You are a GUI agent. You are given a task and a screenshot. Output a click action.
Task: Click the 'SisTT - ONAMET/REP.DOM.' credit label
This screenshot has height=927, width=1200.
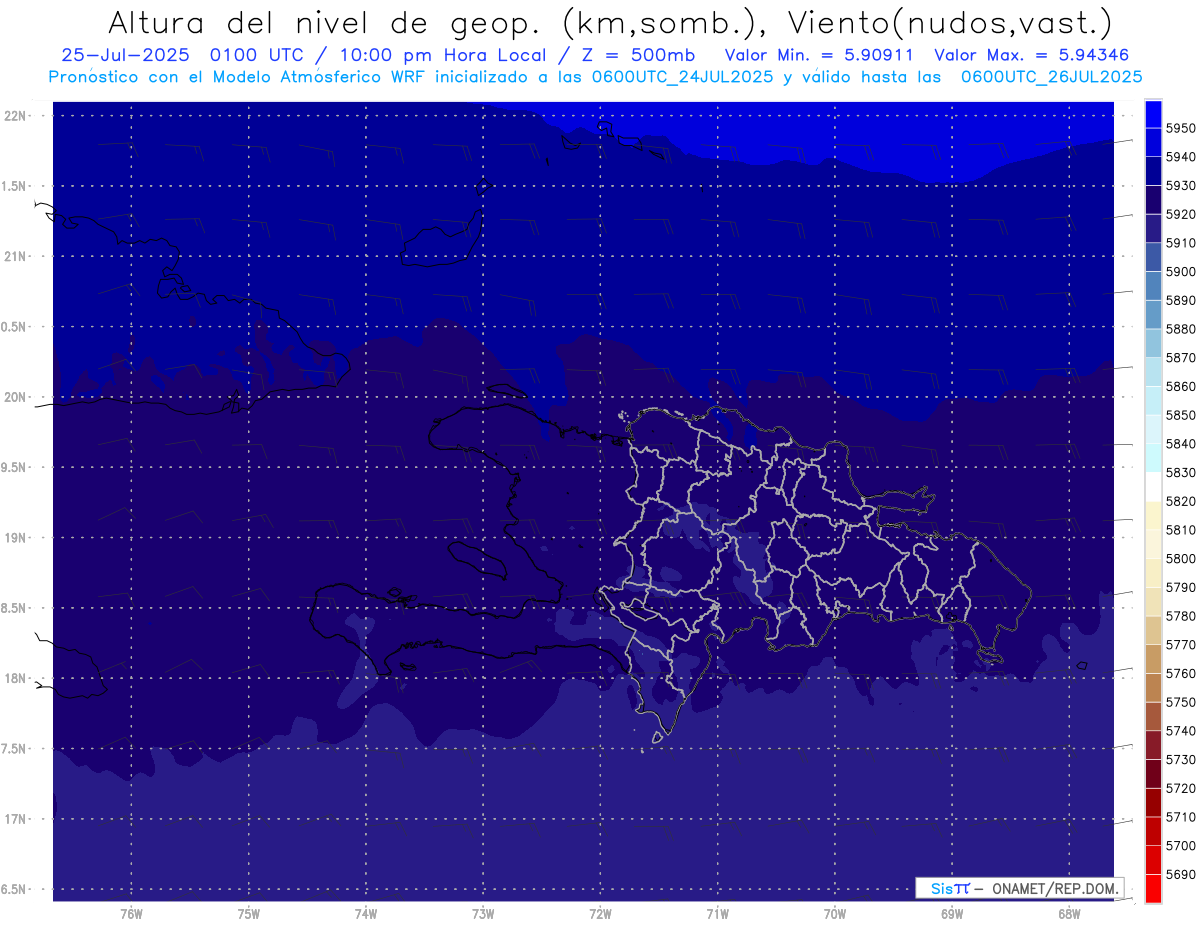(x=1022, y=888)
